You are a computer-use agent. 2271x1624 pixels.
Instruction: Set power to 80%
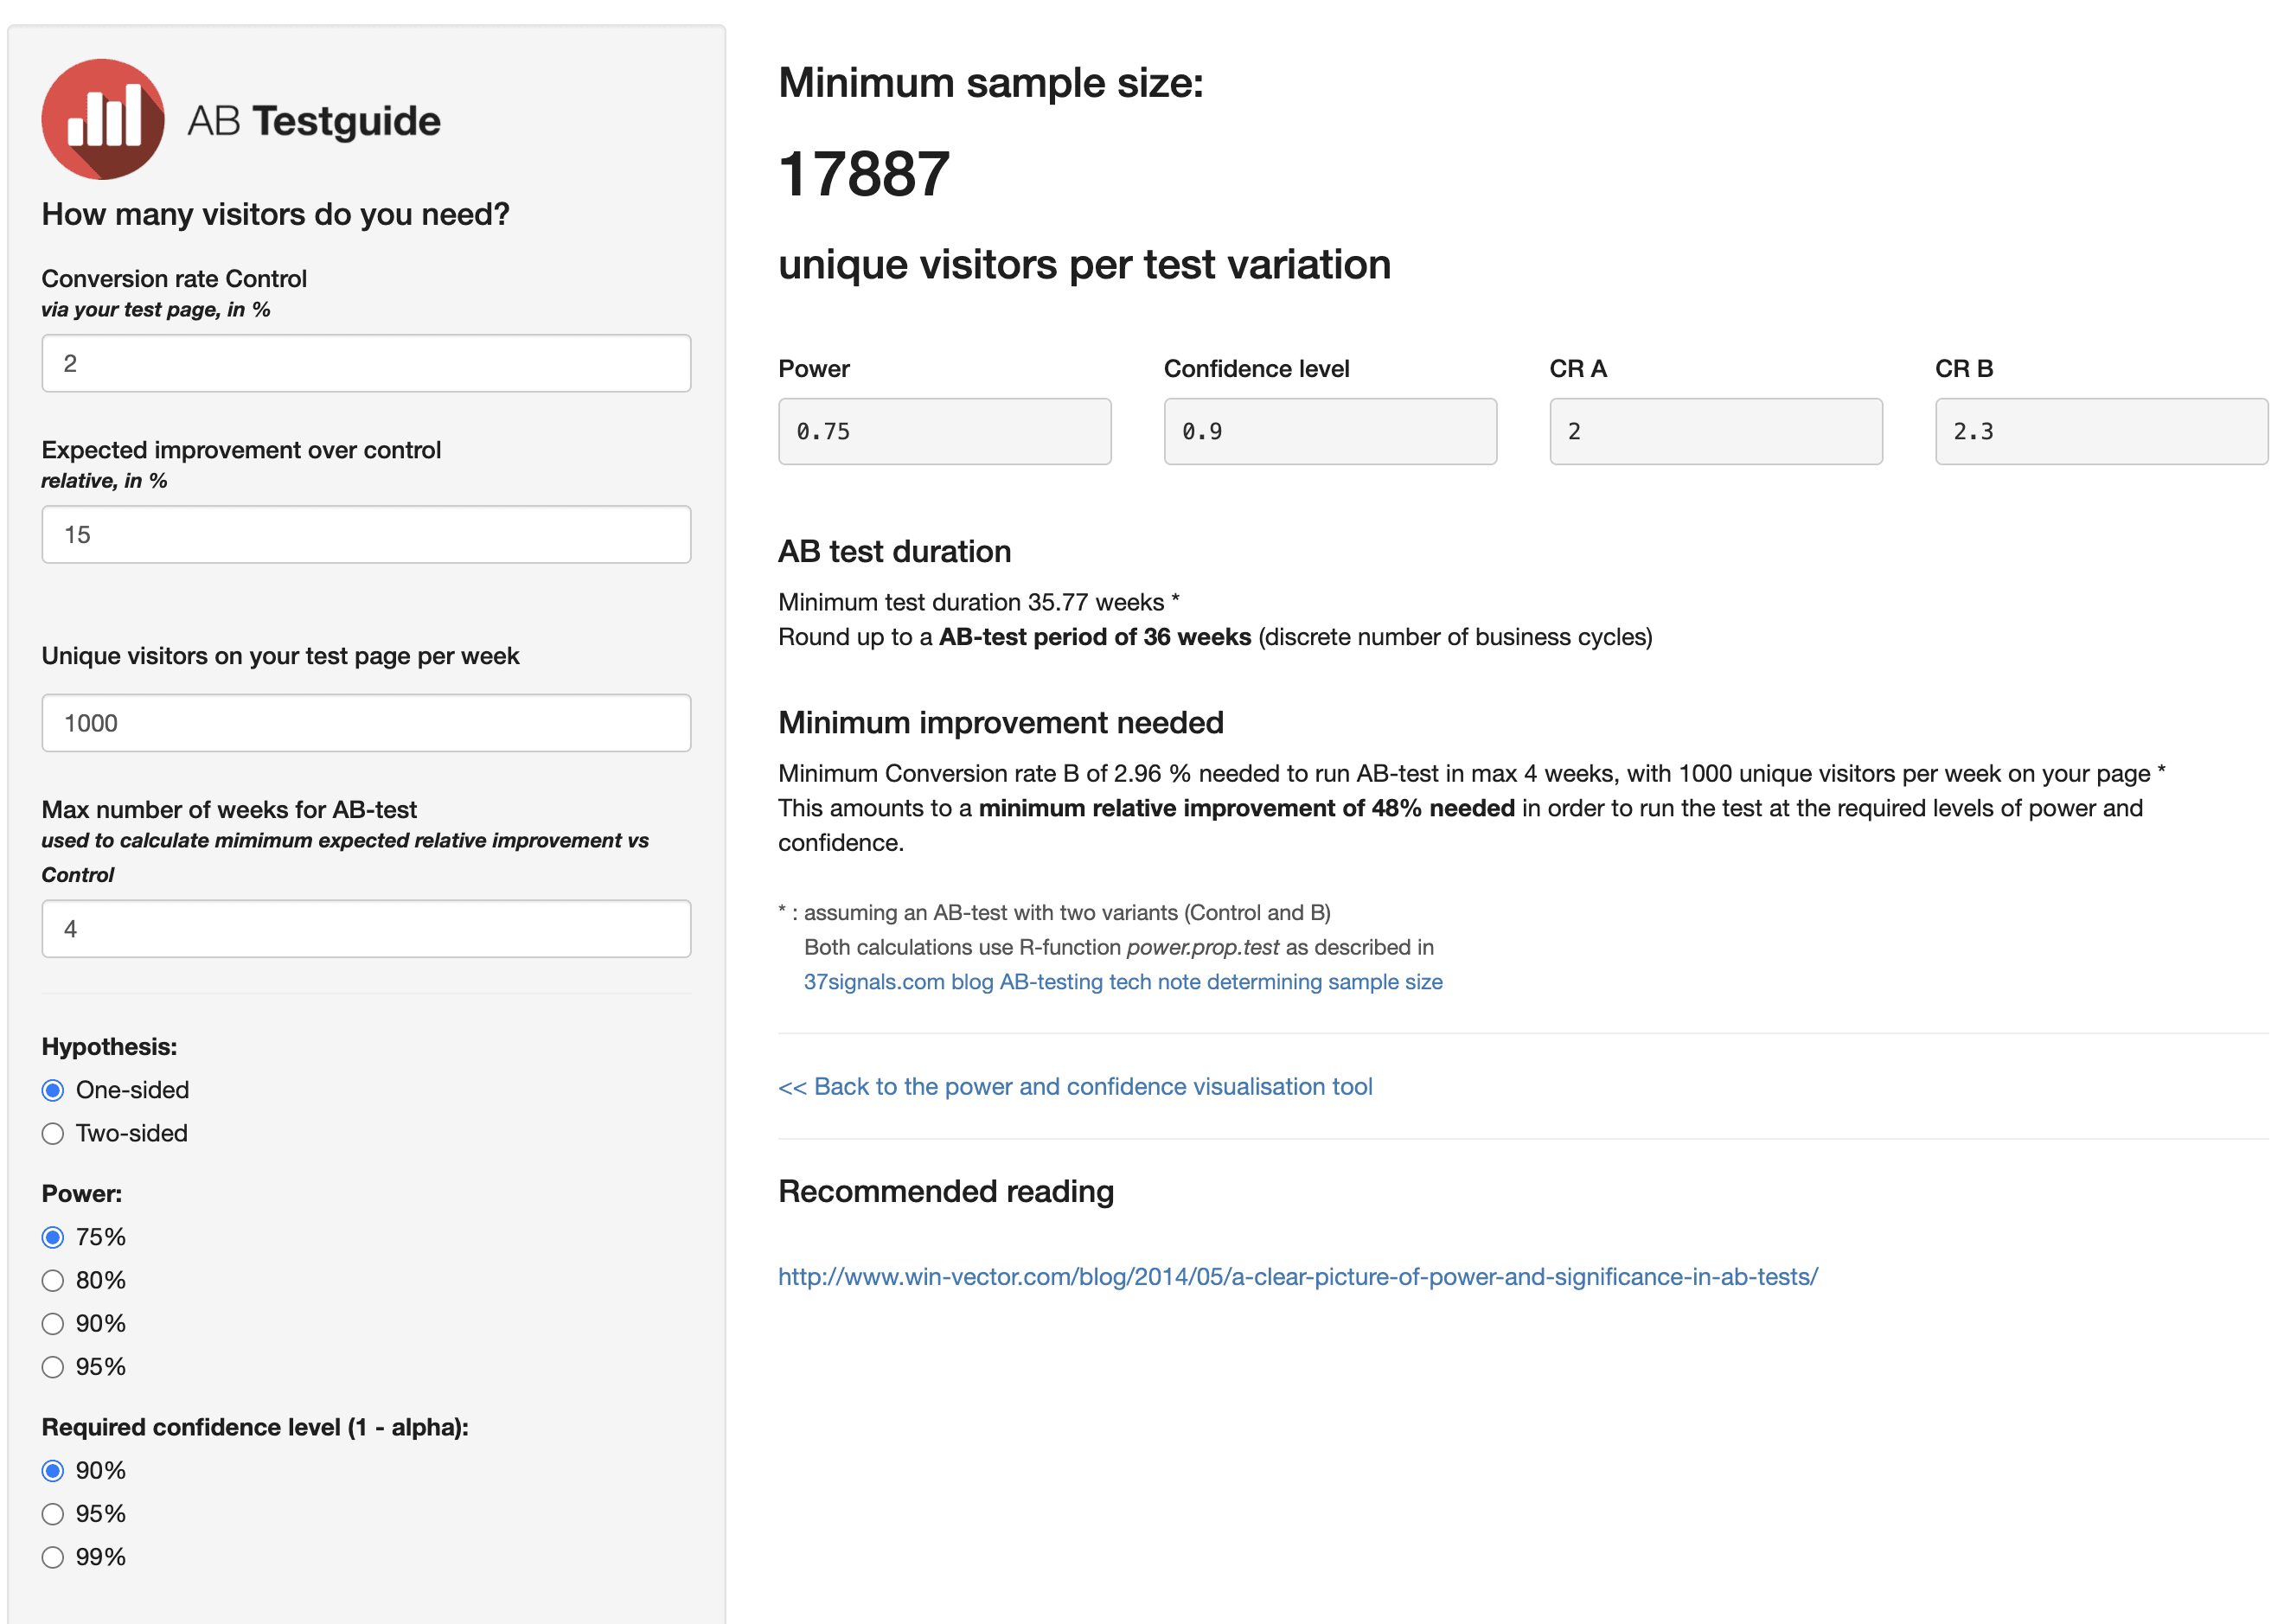pos(53,1280)
